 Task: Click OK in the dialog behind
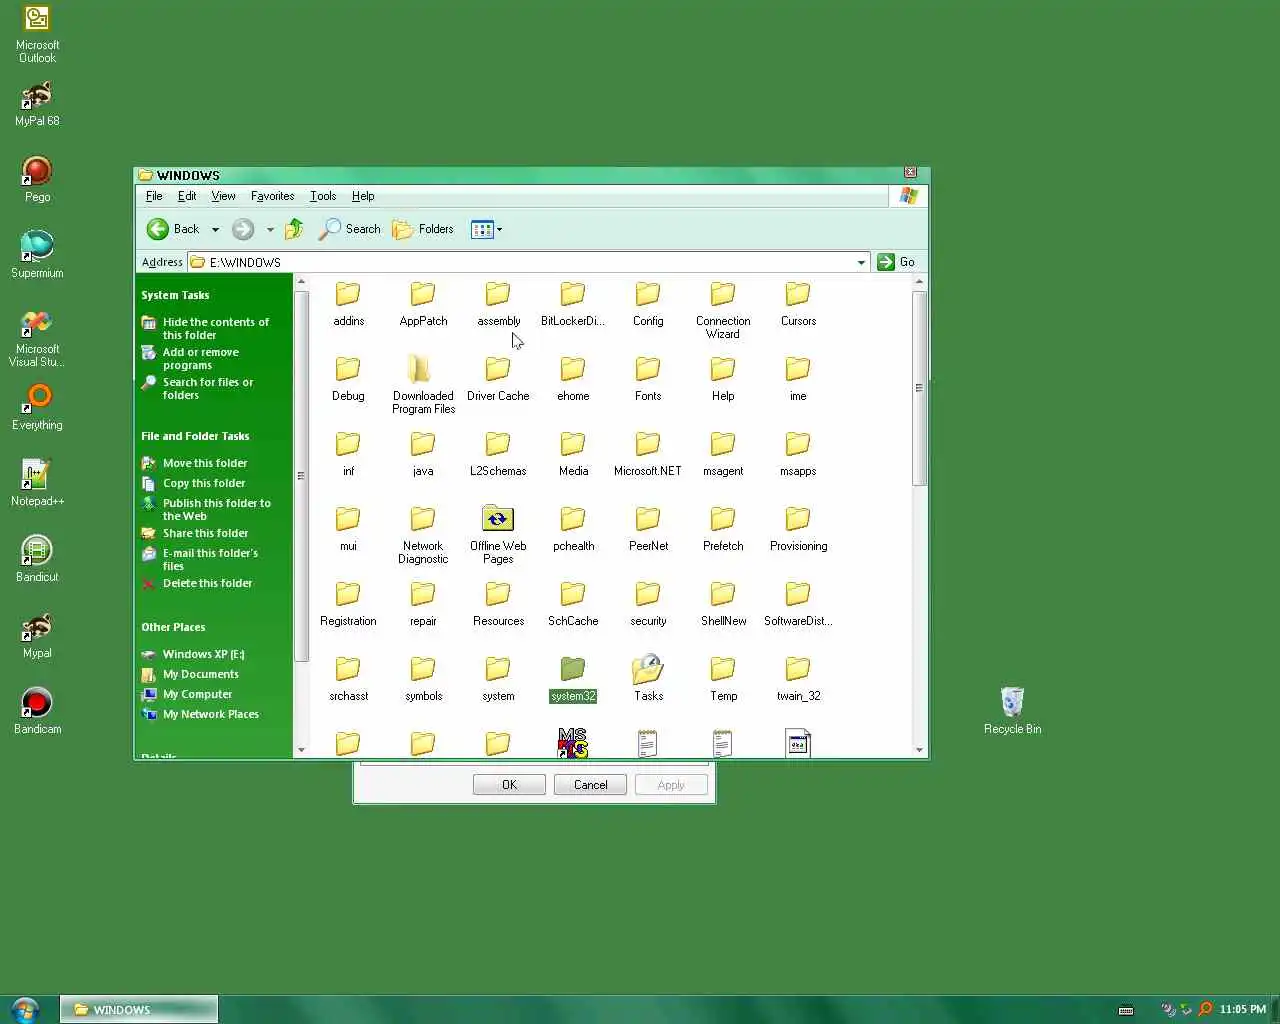tap(509, 785)
